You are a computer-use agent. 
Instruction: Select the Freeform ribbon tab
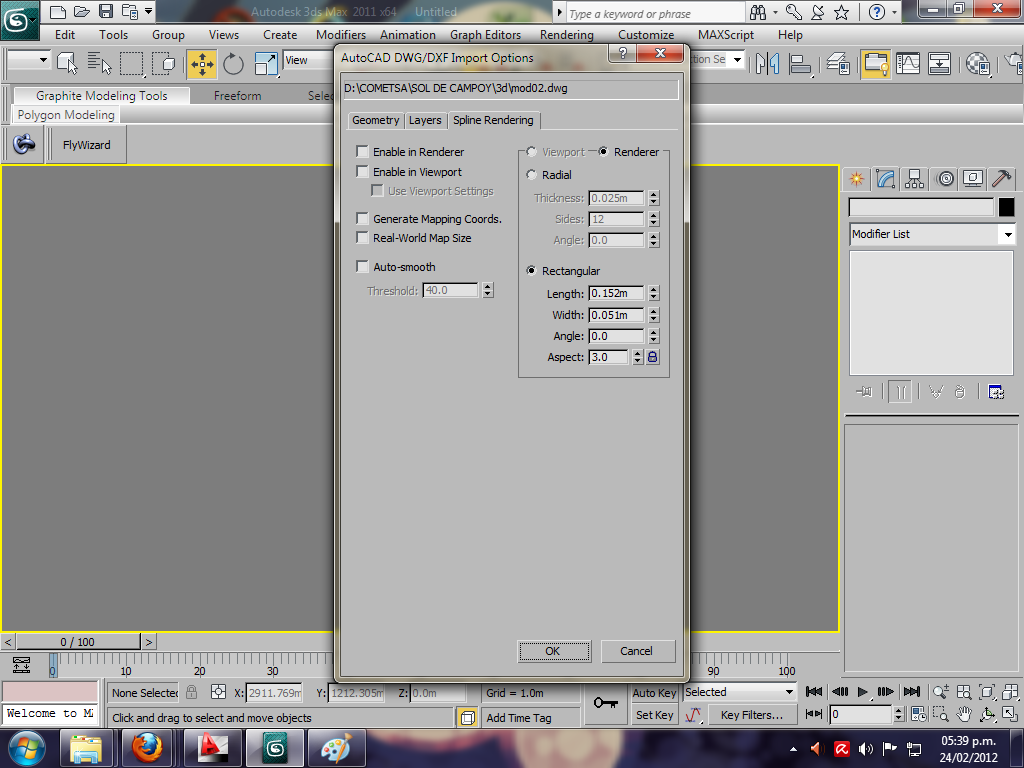tap(237, 95)
